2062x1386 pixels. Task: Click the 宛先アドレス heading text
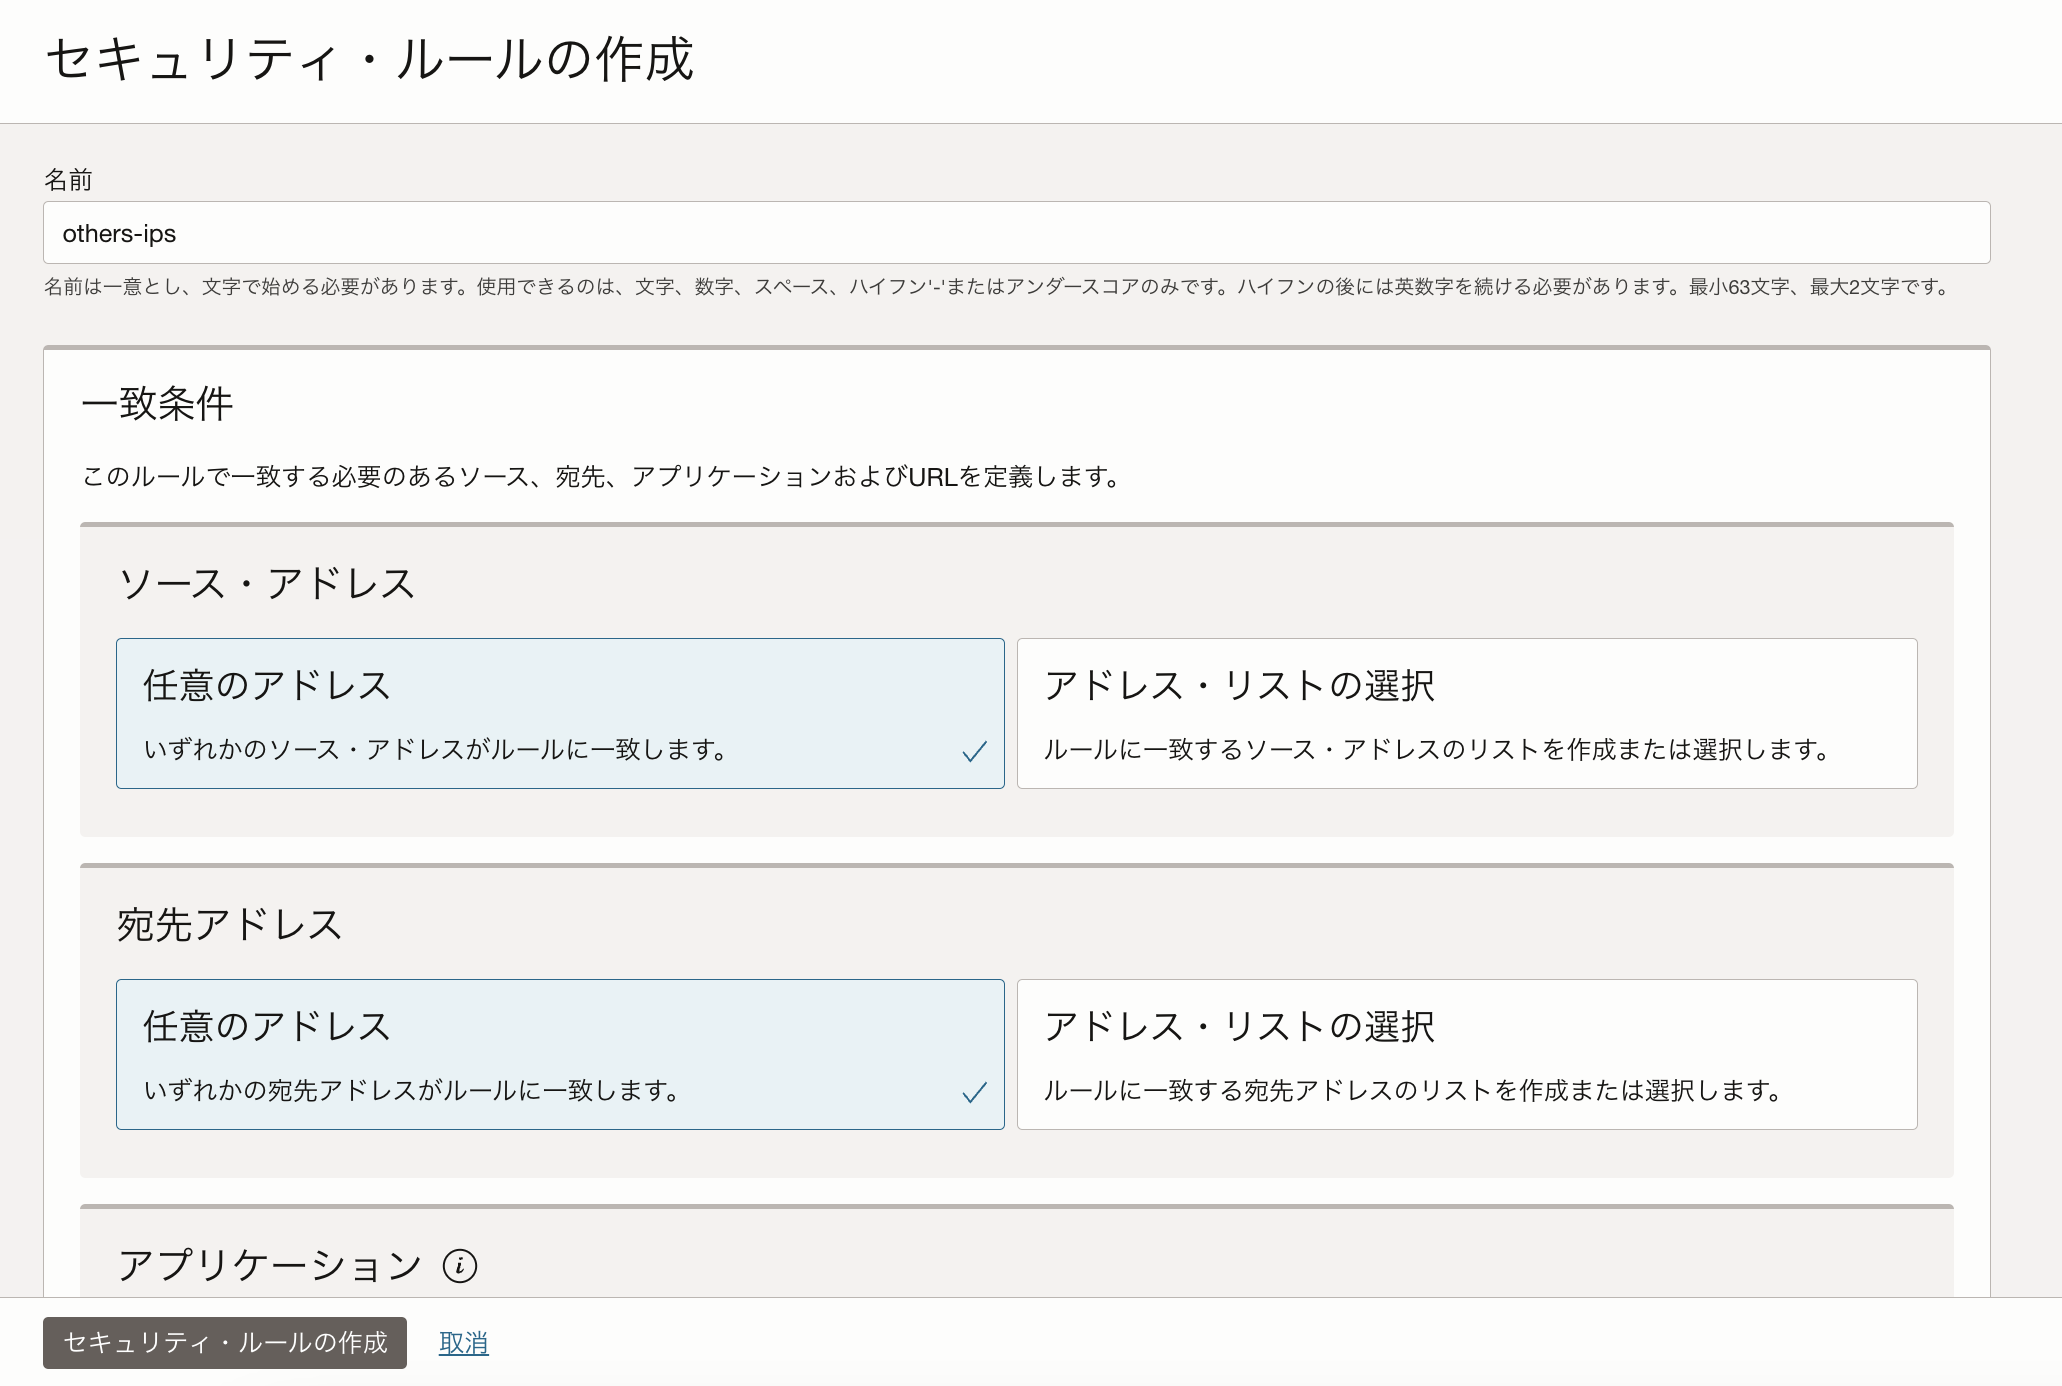(229, 924)
